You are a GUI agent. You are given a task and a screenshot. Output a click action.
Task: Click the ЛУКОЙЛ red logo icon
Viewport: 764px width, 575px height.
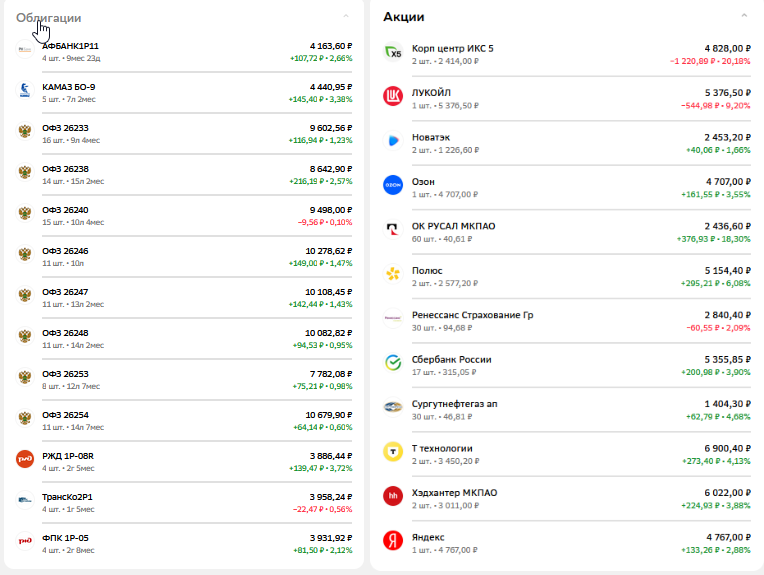[393, 96]
